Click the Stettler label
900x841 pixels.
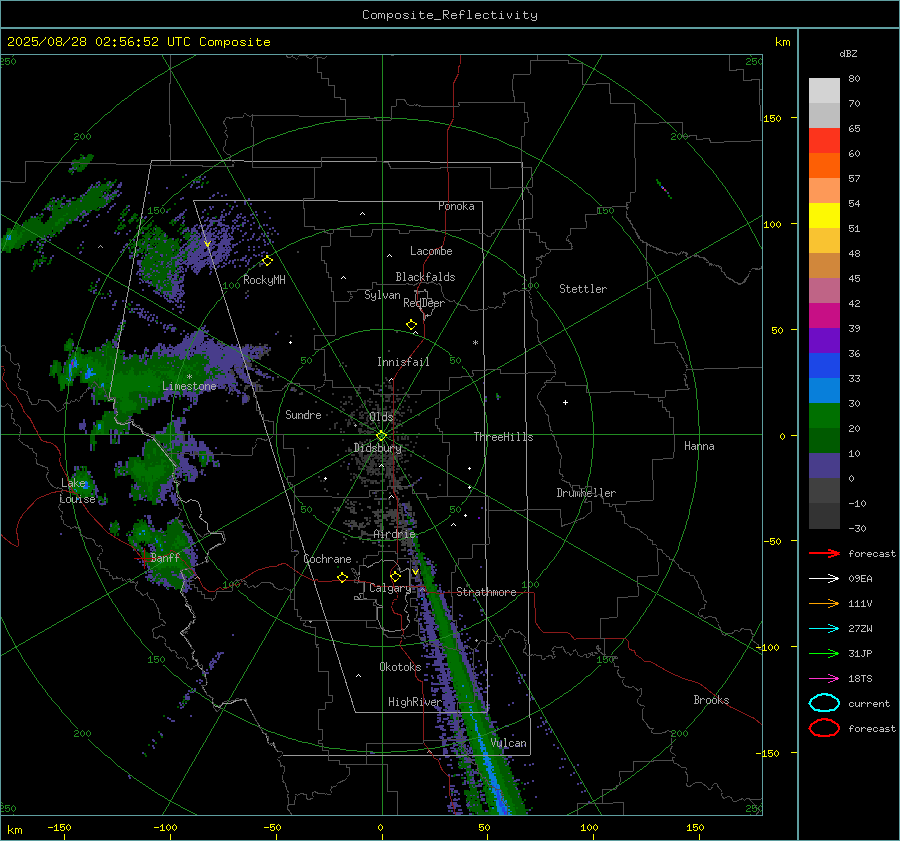point(583,289)
